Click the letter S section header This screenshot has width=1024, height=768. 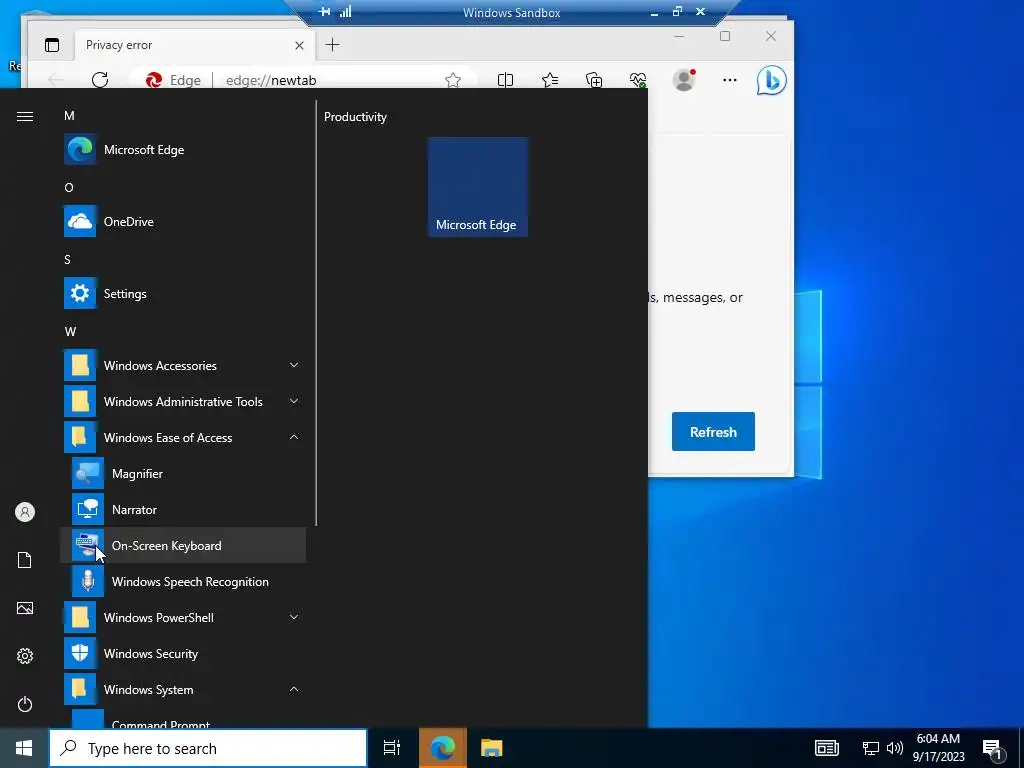pyautogui.click(x=67, y=259)
